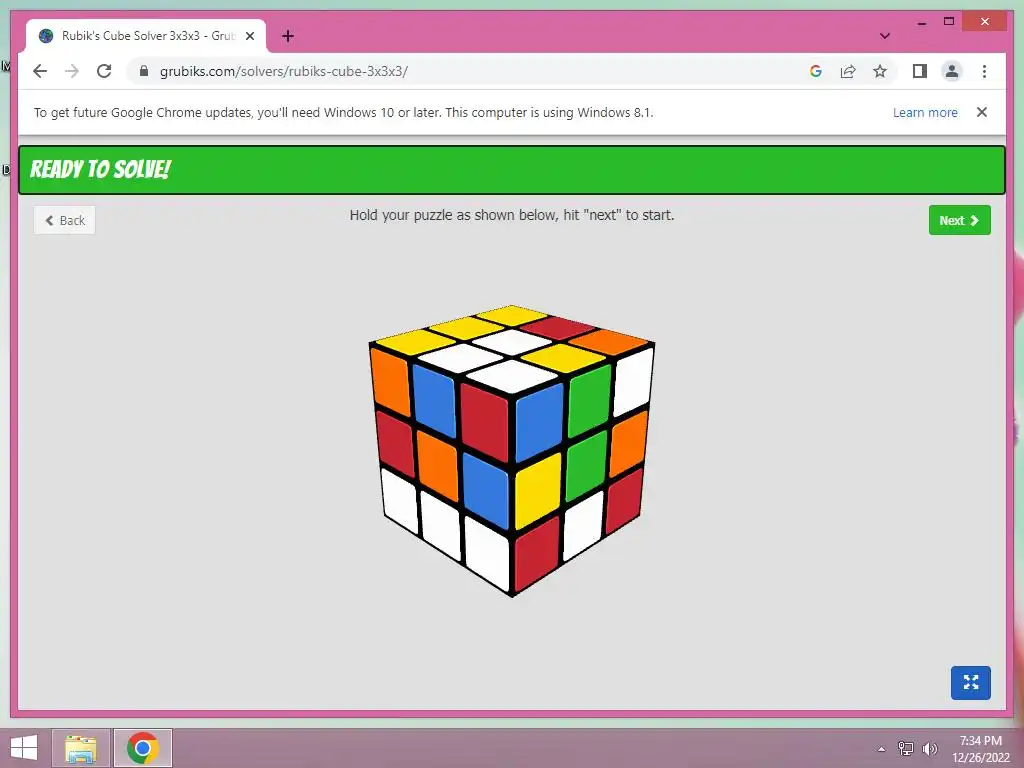Click the browser back arrow
Image resolution: width=1024 pixels, height=768 pixels.
pyautogui.click(x=40, y=71)
